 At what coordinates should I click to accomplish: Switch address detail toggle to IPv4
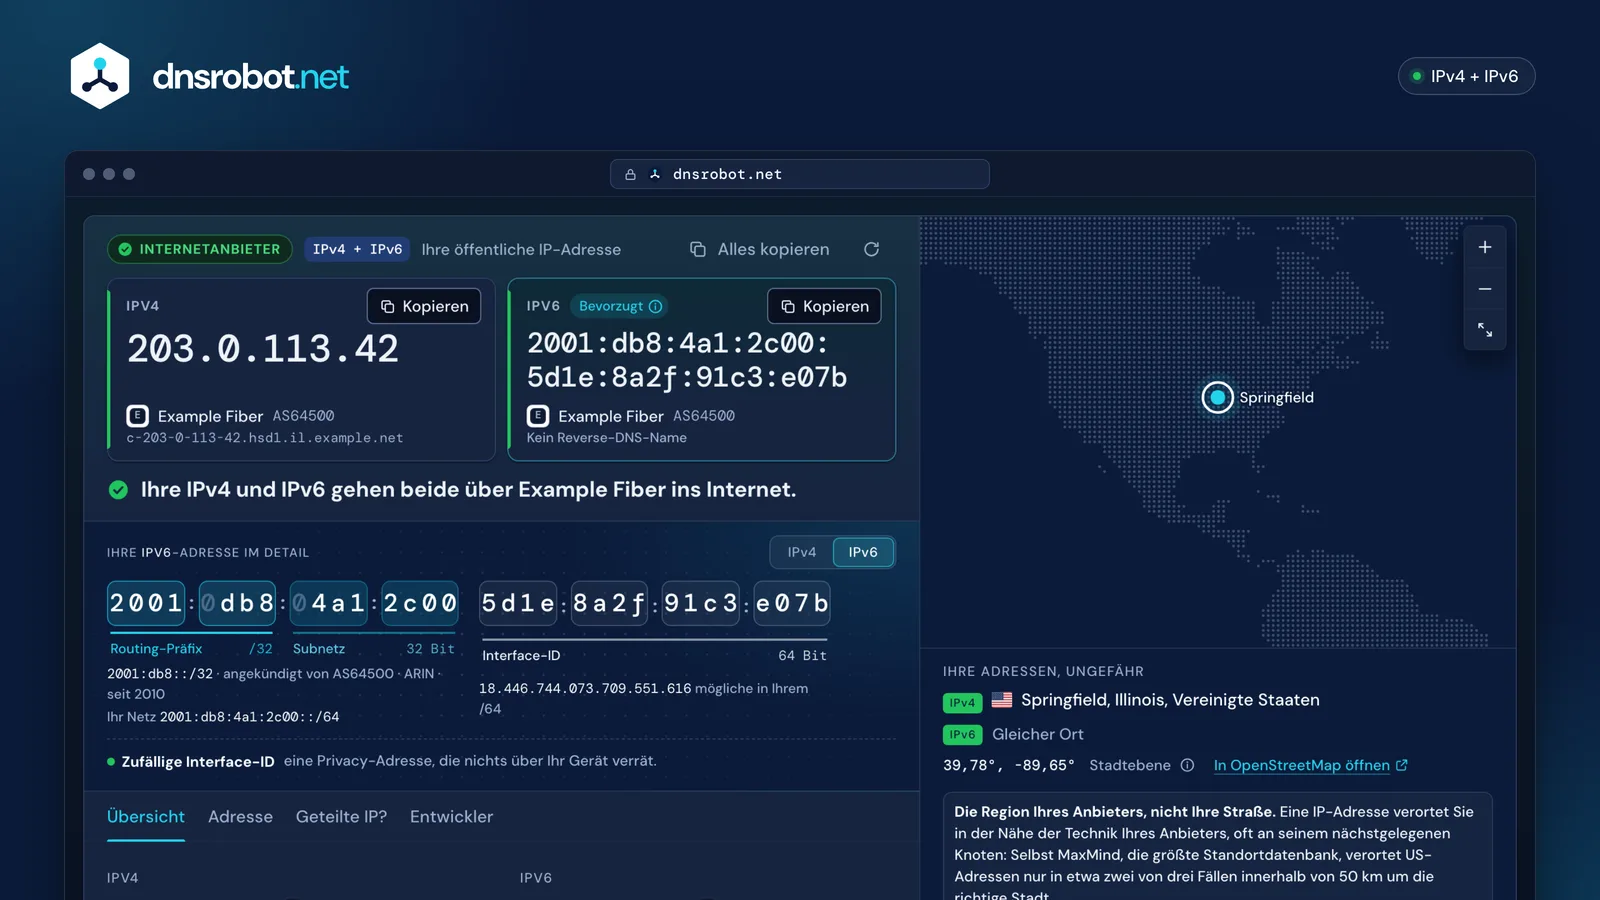pyautogui.click(x=801, y=552)
